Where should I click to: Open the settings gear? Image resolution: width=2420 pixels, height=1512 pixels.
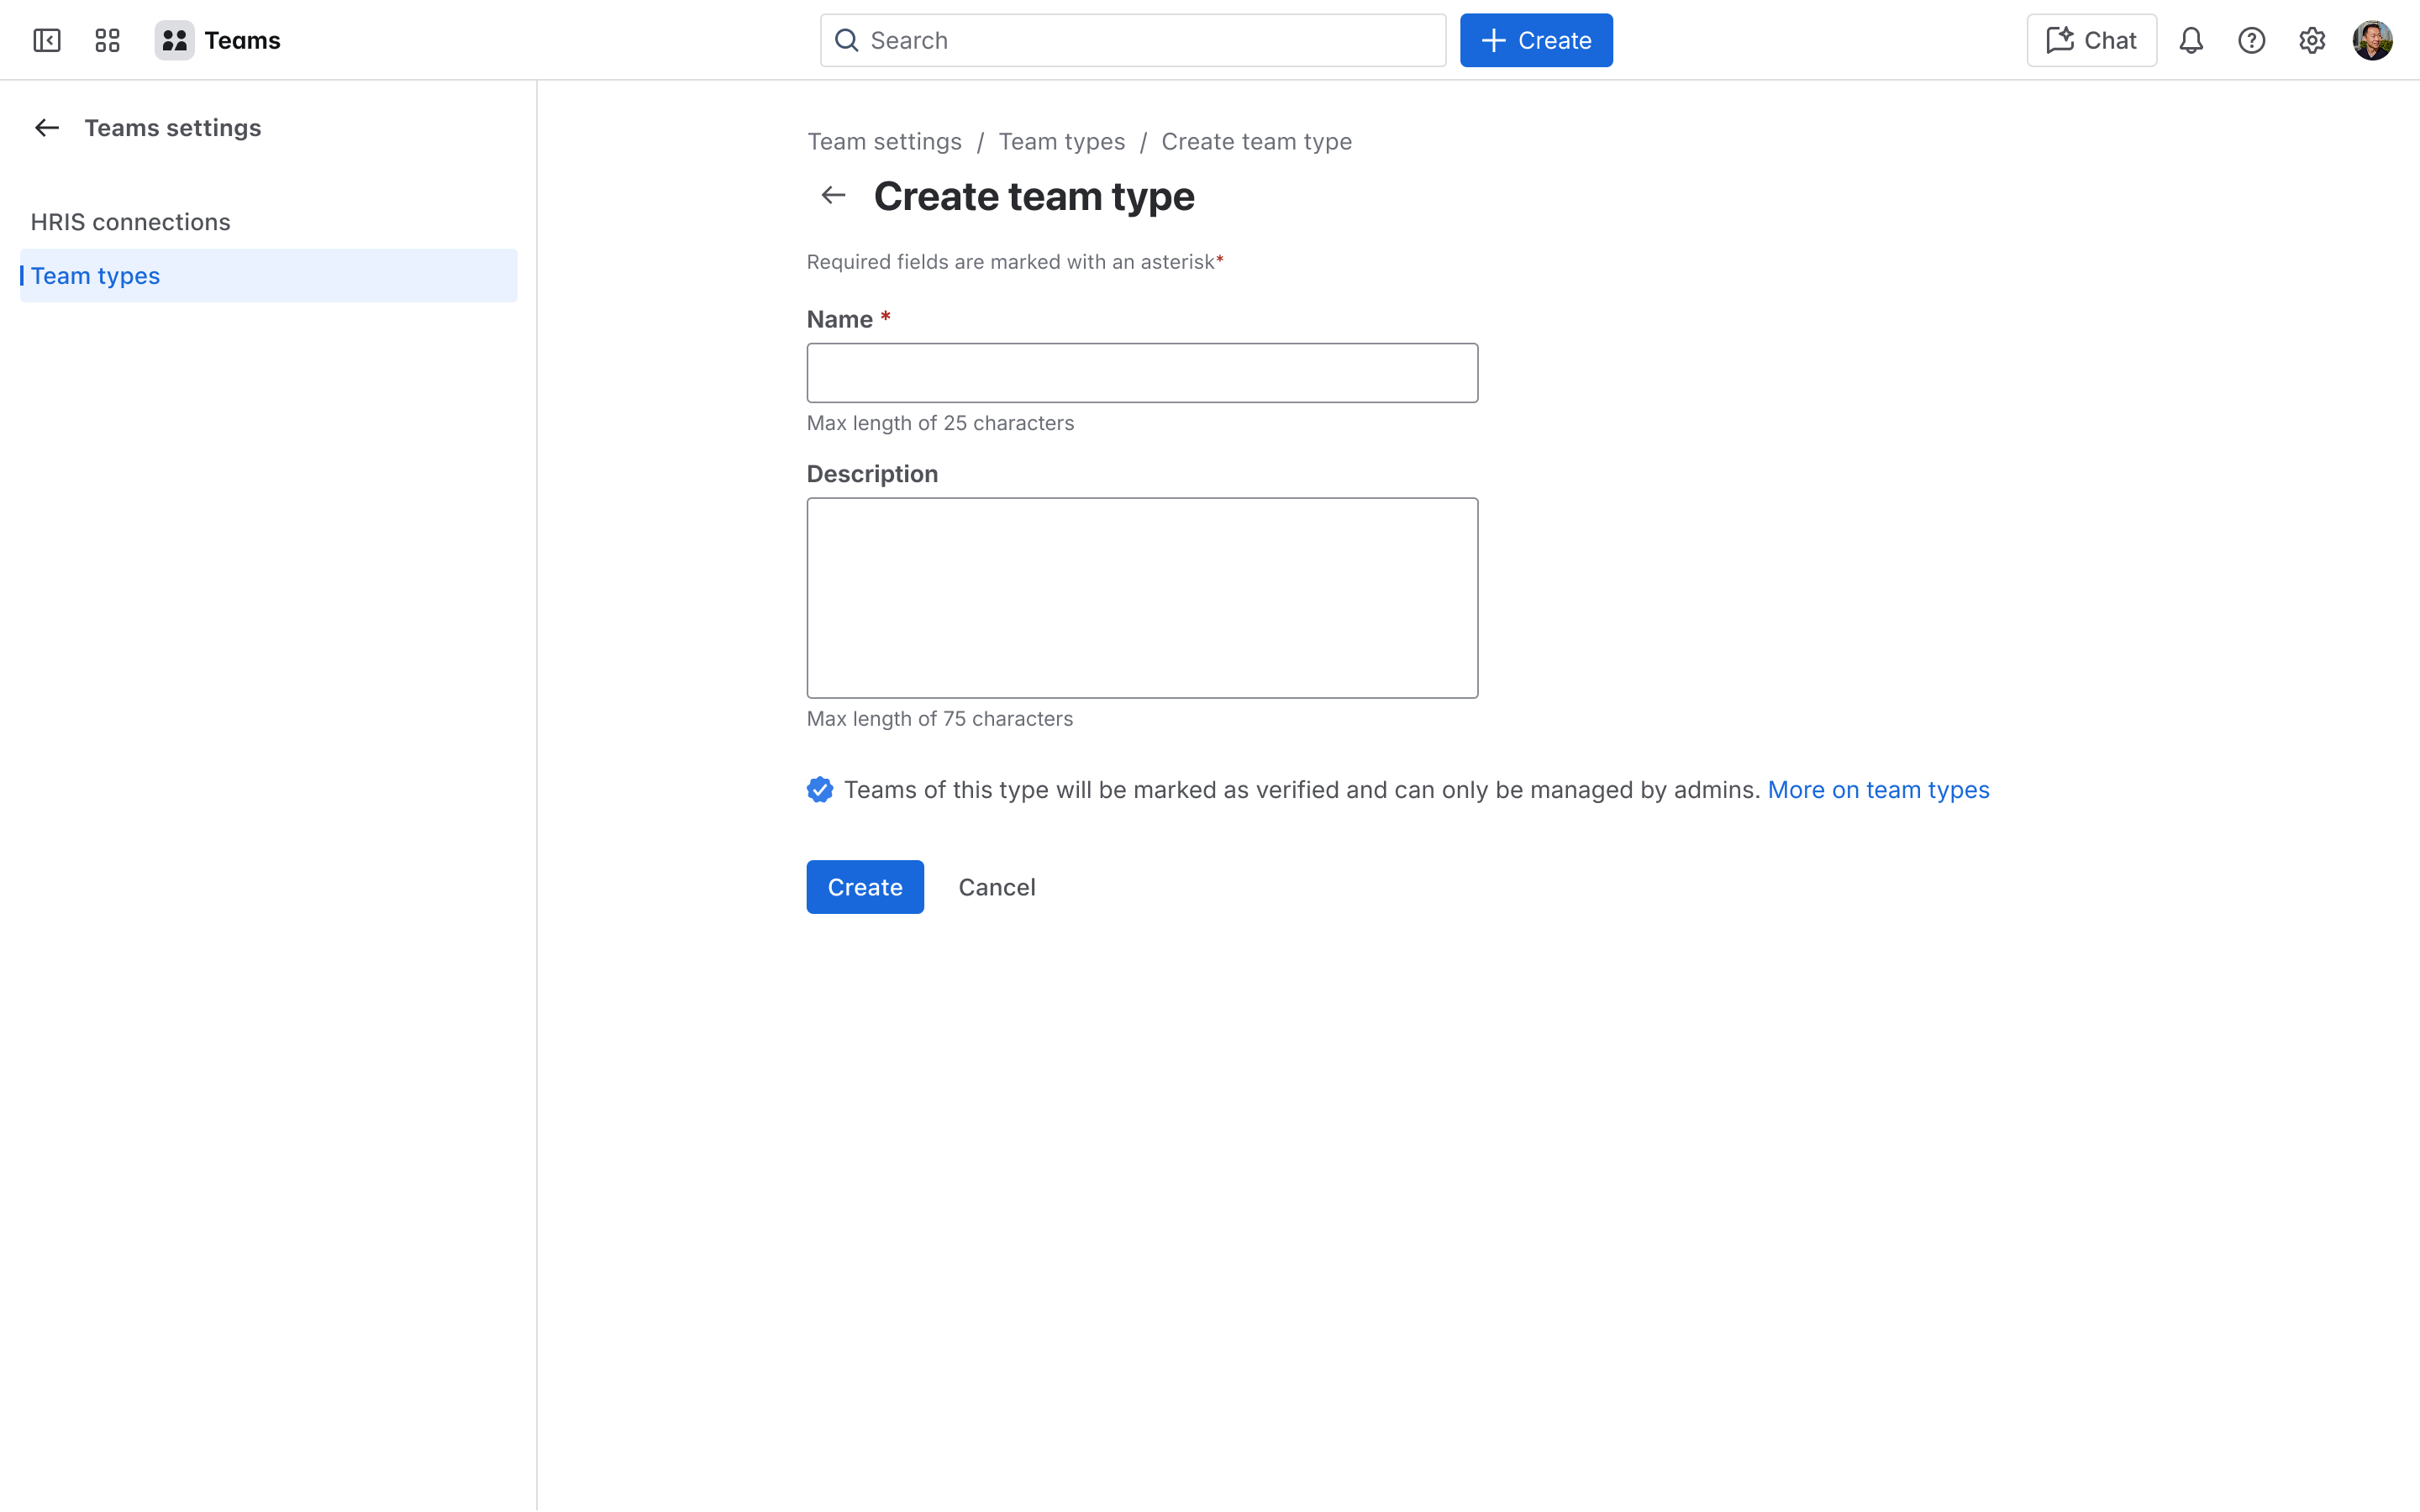point(2312,40)
